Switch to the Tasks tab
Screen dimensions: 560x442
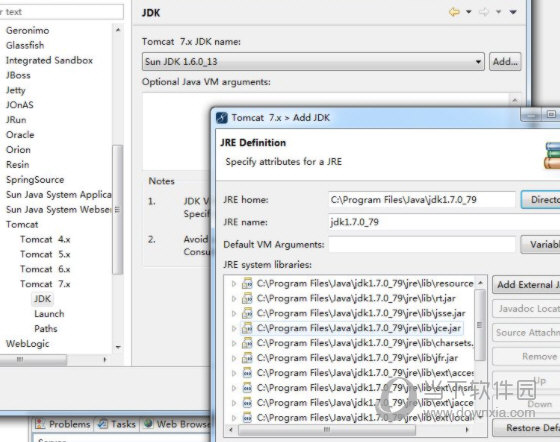click(117, 424)
